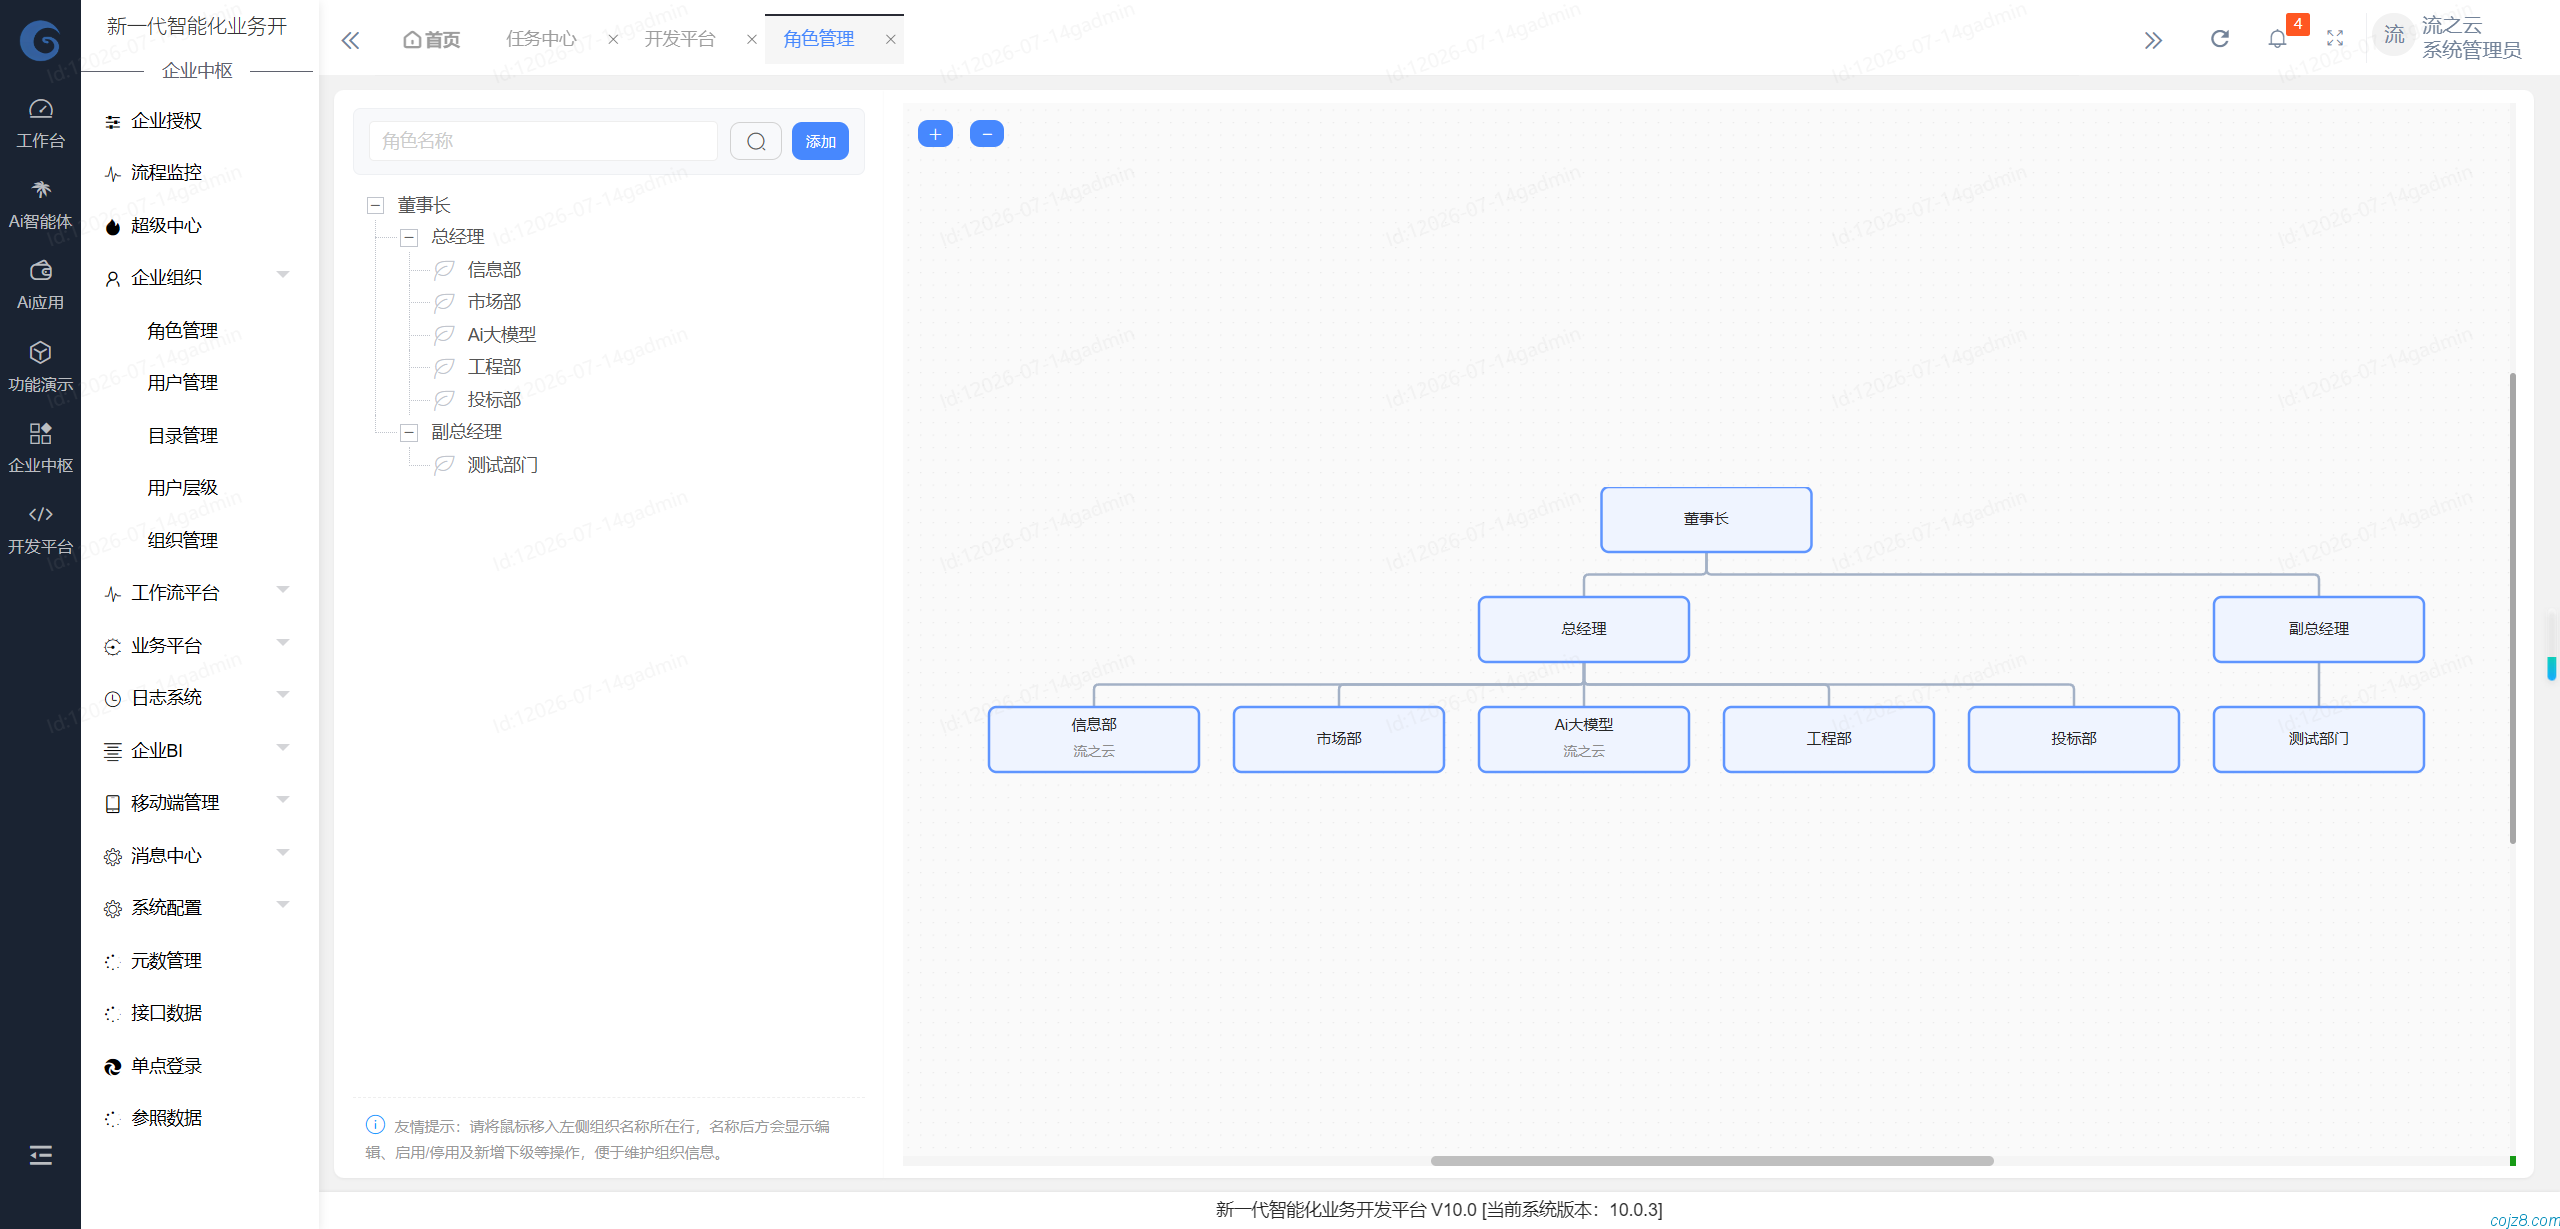The image size is (2560, 1229).
Task: Expand the 日志系统 menu arrow
Action: point(283,695)
